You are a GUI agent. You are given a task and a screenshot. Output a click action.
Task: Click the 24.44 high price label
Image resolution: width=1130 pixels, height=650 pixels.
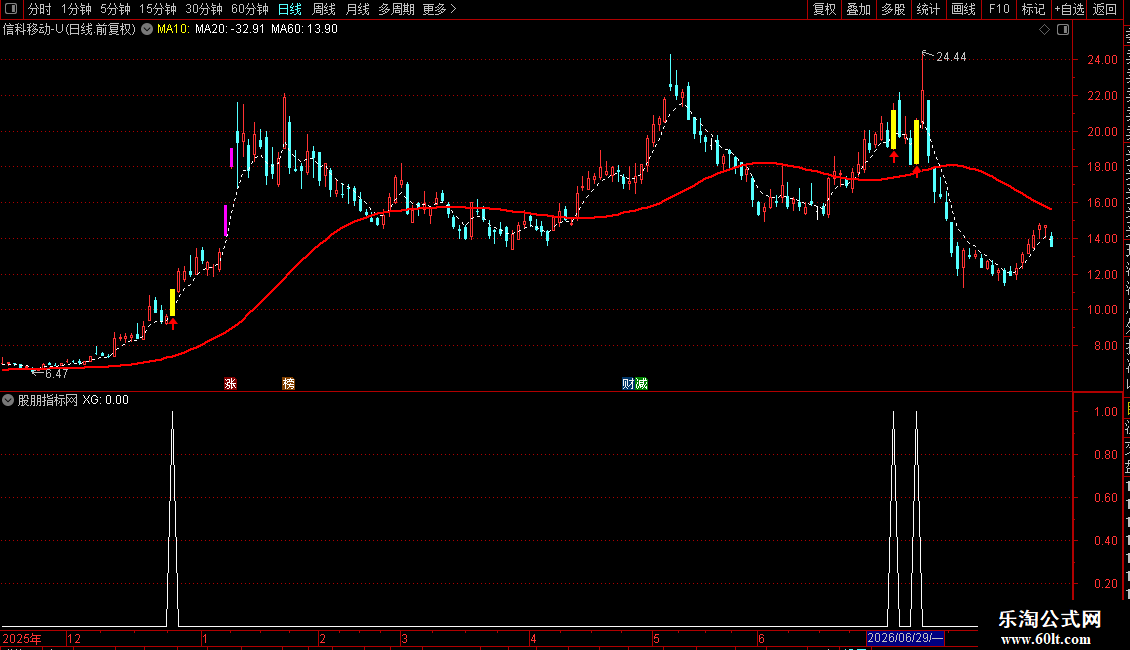point(951,57)
